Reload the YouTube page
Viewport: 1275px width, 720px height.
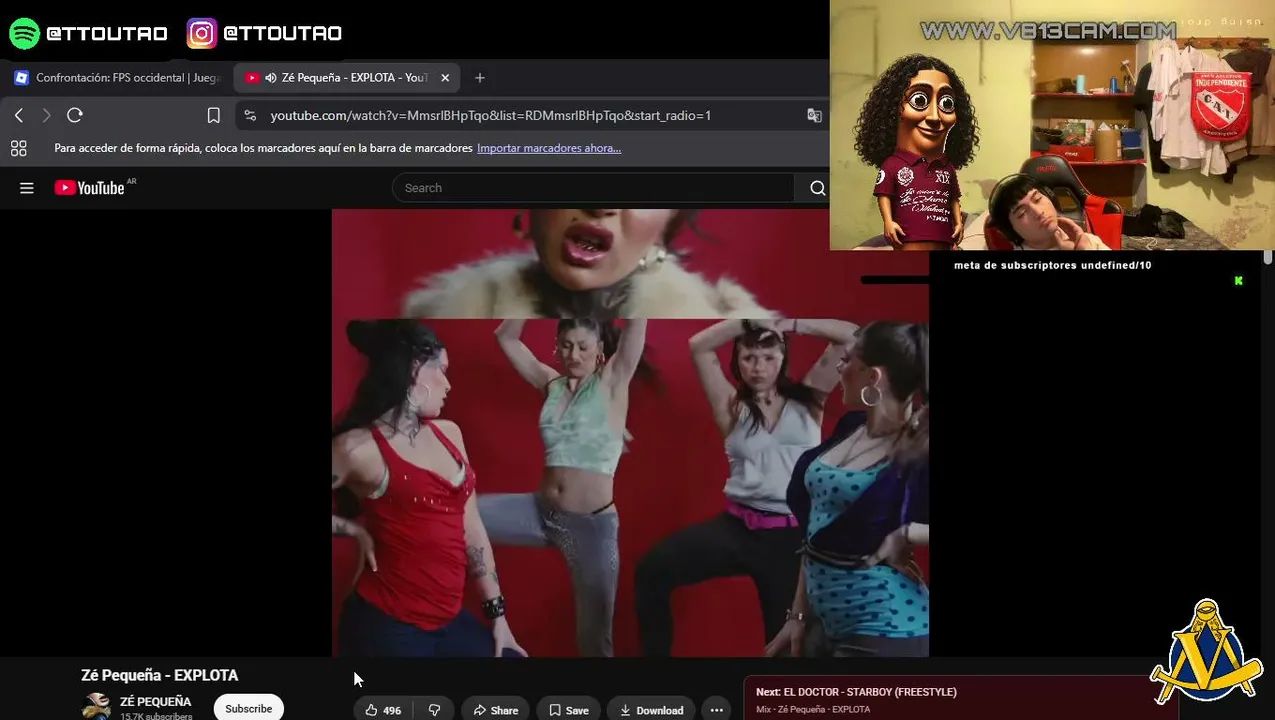tap(75, 115)
